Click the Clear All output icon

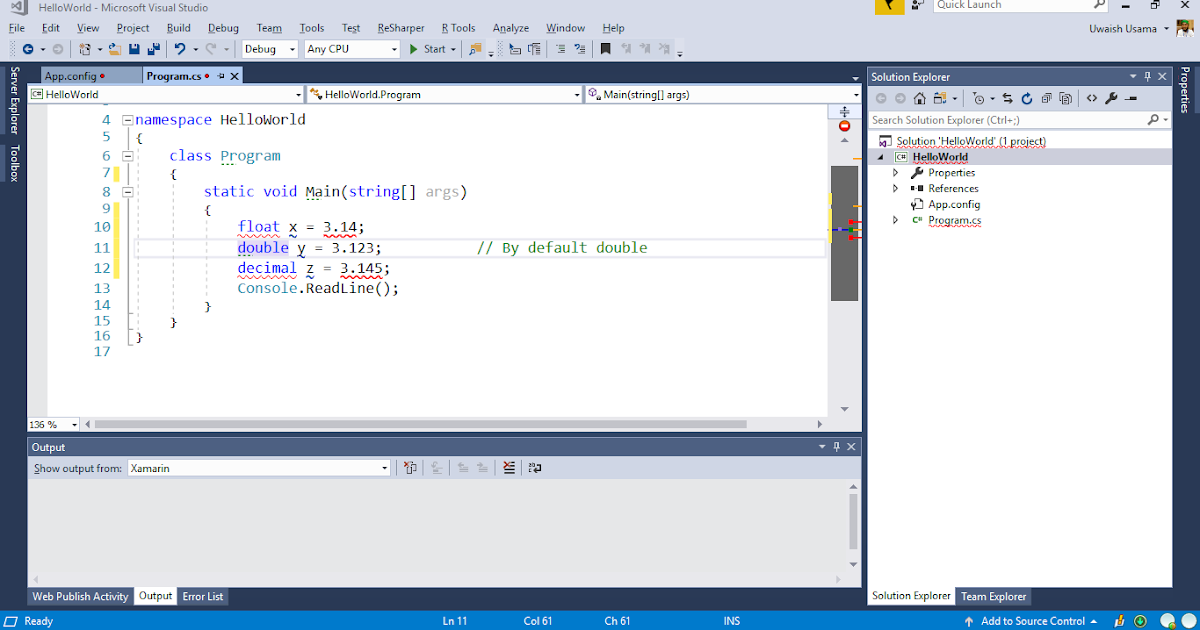509,467
